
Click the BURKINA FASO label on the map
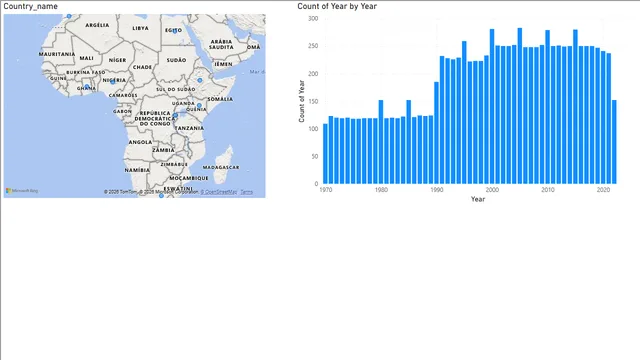[86, 72]
